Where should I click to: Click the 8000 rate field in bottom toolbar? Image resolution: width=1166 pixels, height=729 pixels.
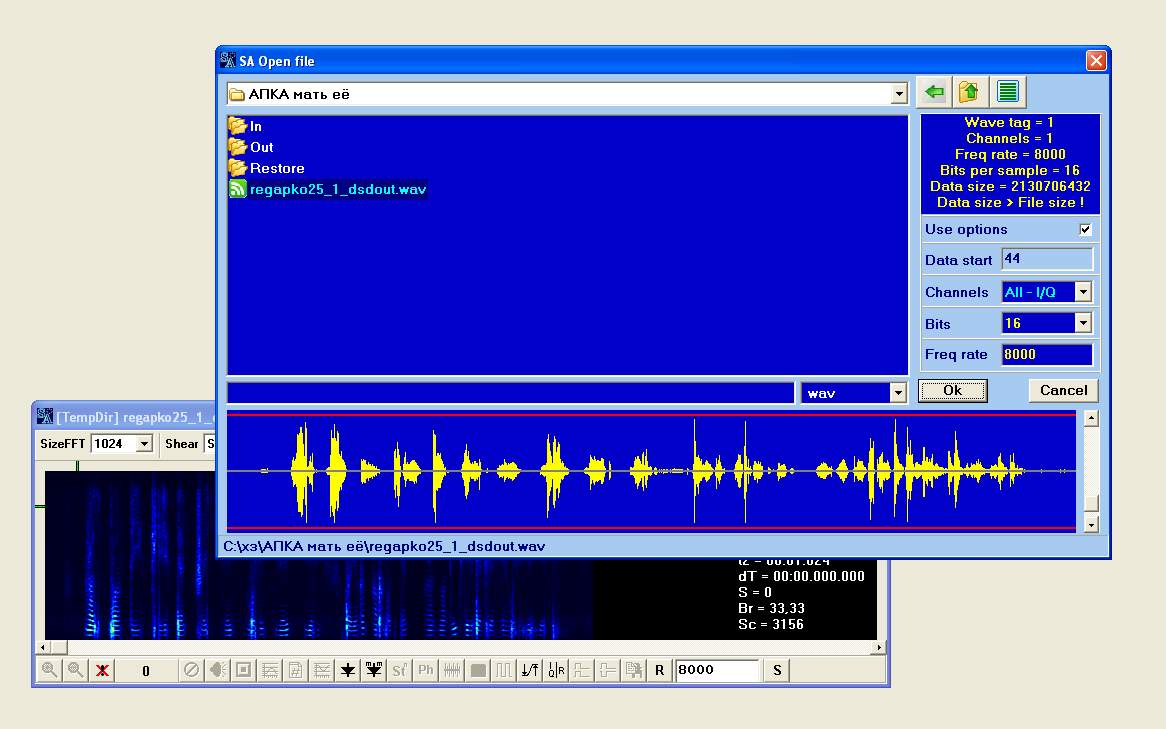pyautogui.click(x=717, y=669)
